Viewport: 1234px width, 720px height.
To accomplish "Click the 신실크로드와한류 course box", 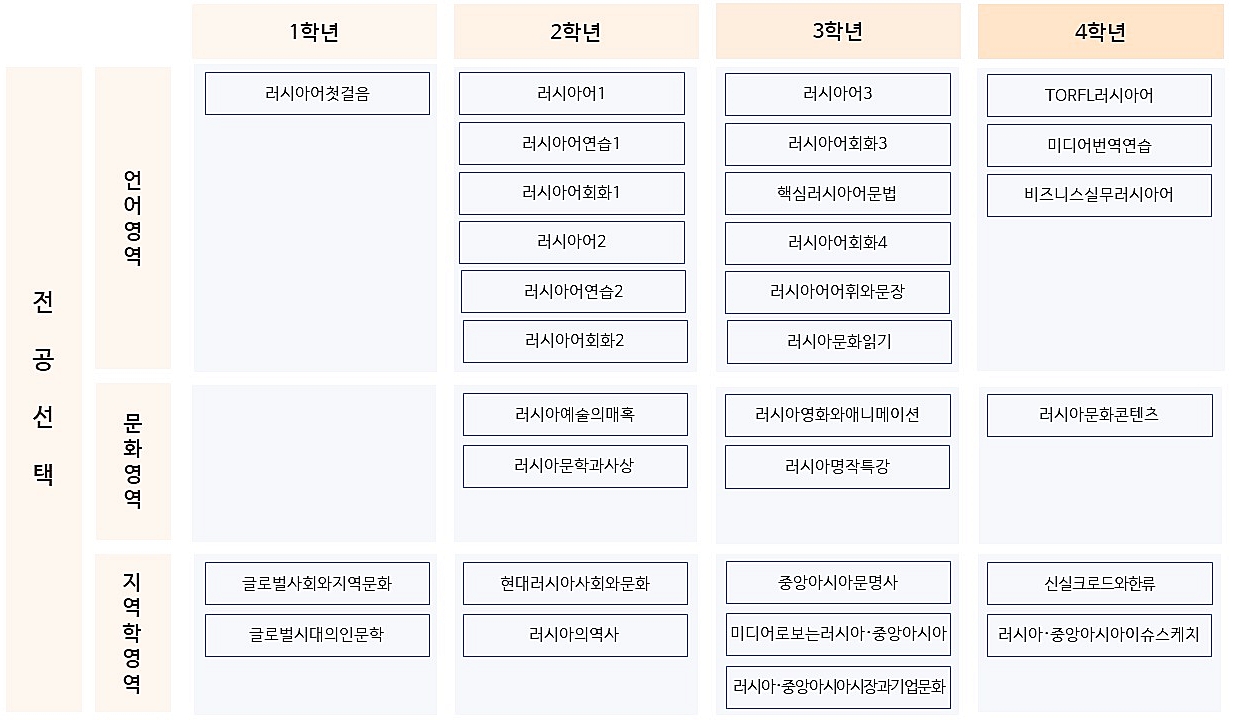I will (x=1099, y=583).
